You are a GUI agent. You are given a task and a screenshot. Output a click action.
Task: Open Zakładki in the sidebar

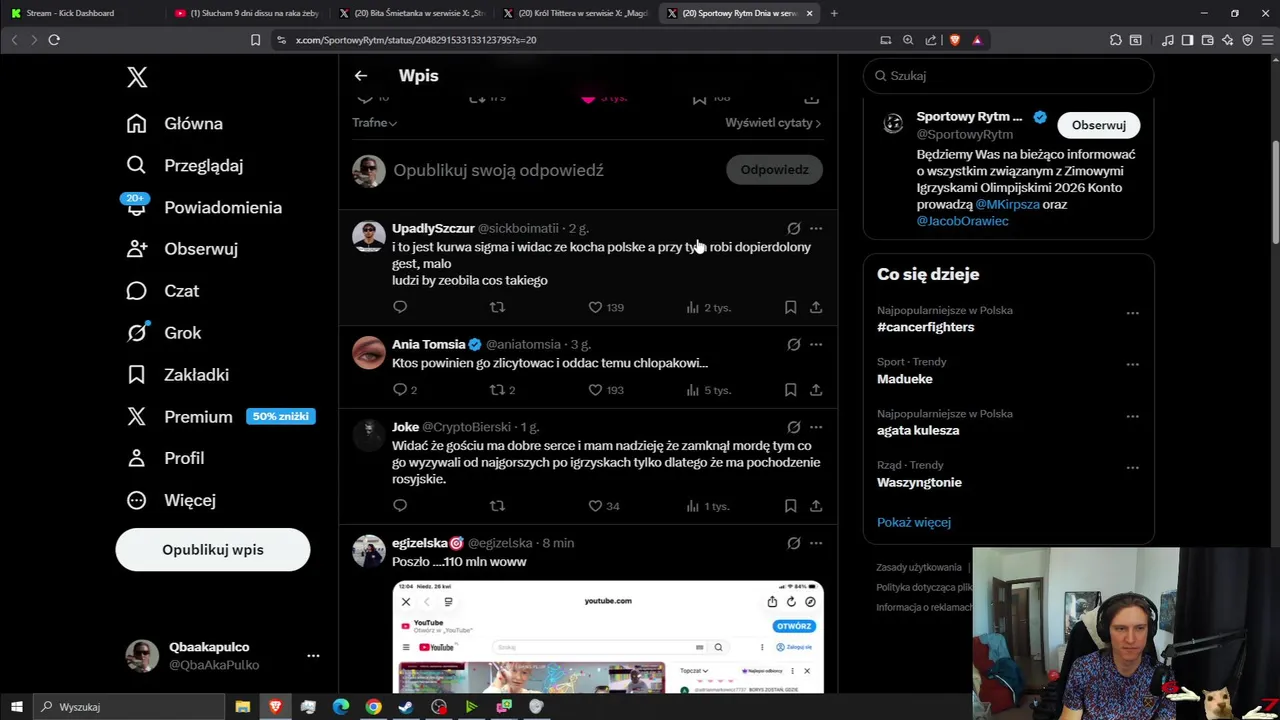point(178,375)
